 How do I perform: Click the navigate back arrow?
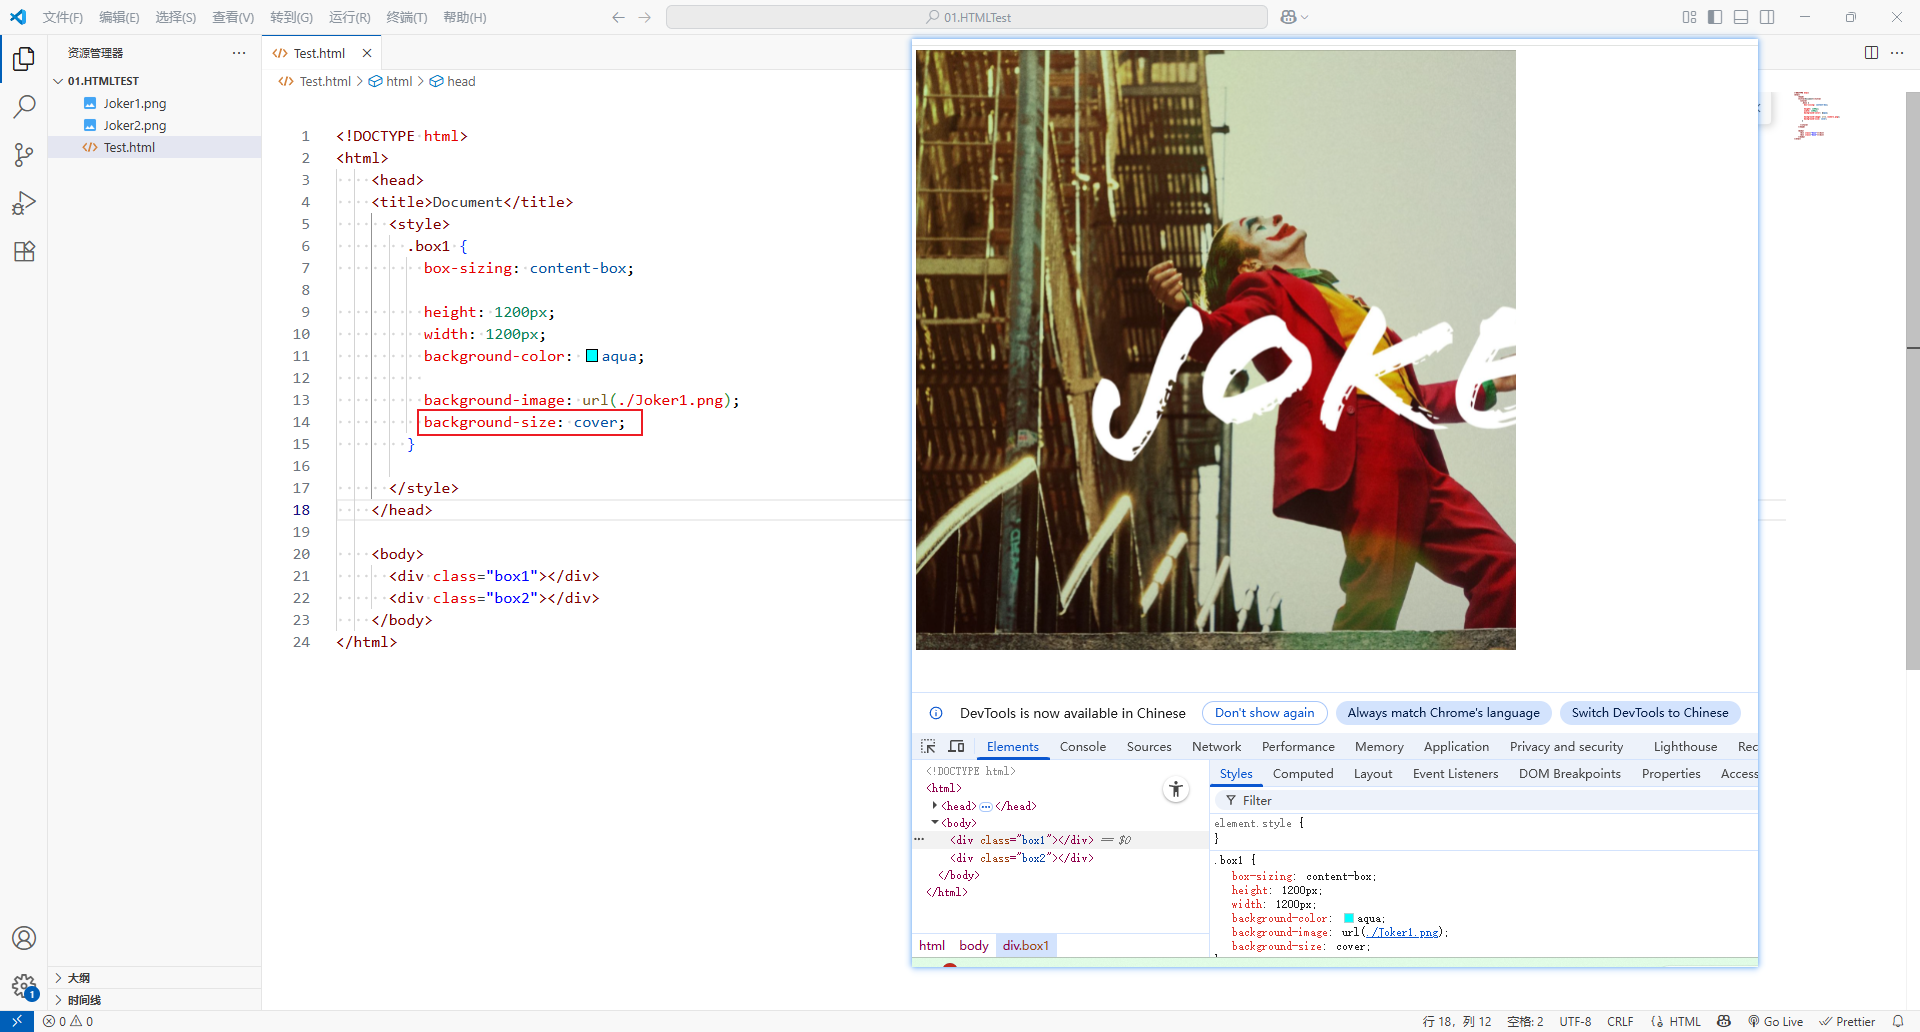[618, 17]
